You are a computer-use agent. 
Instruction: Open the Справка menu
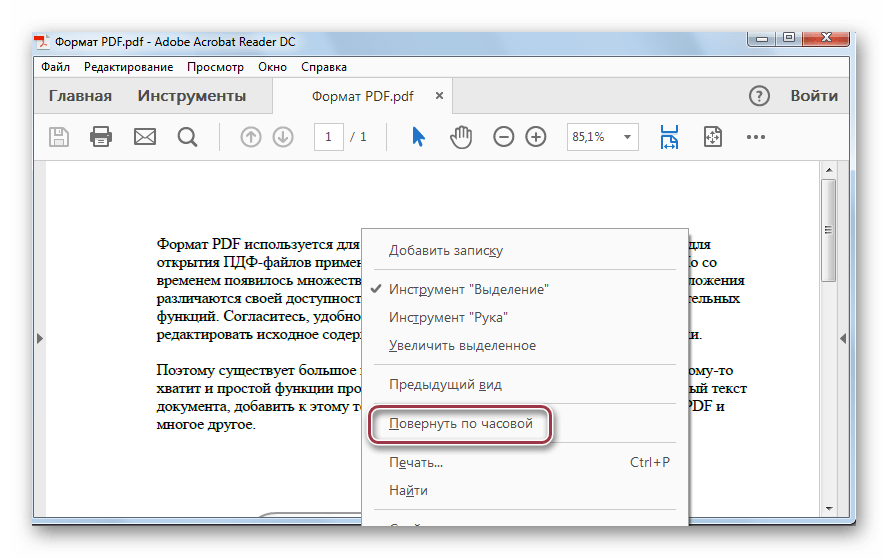point(324,67)
